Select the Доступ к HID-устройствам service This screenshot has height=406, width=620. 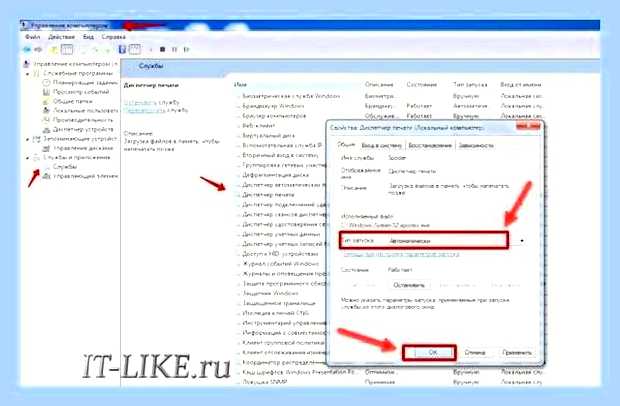280,254
